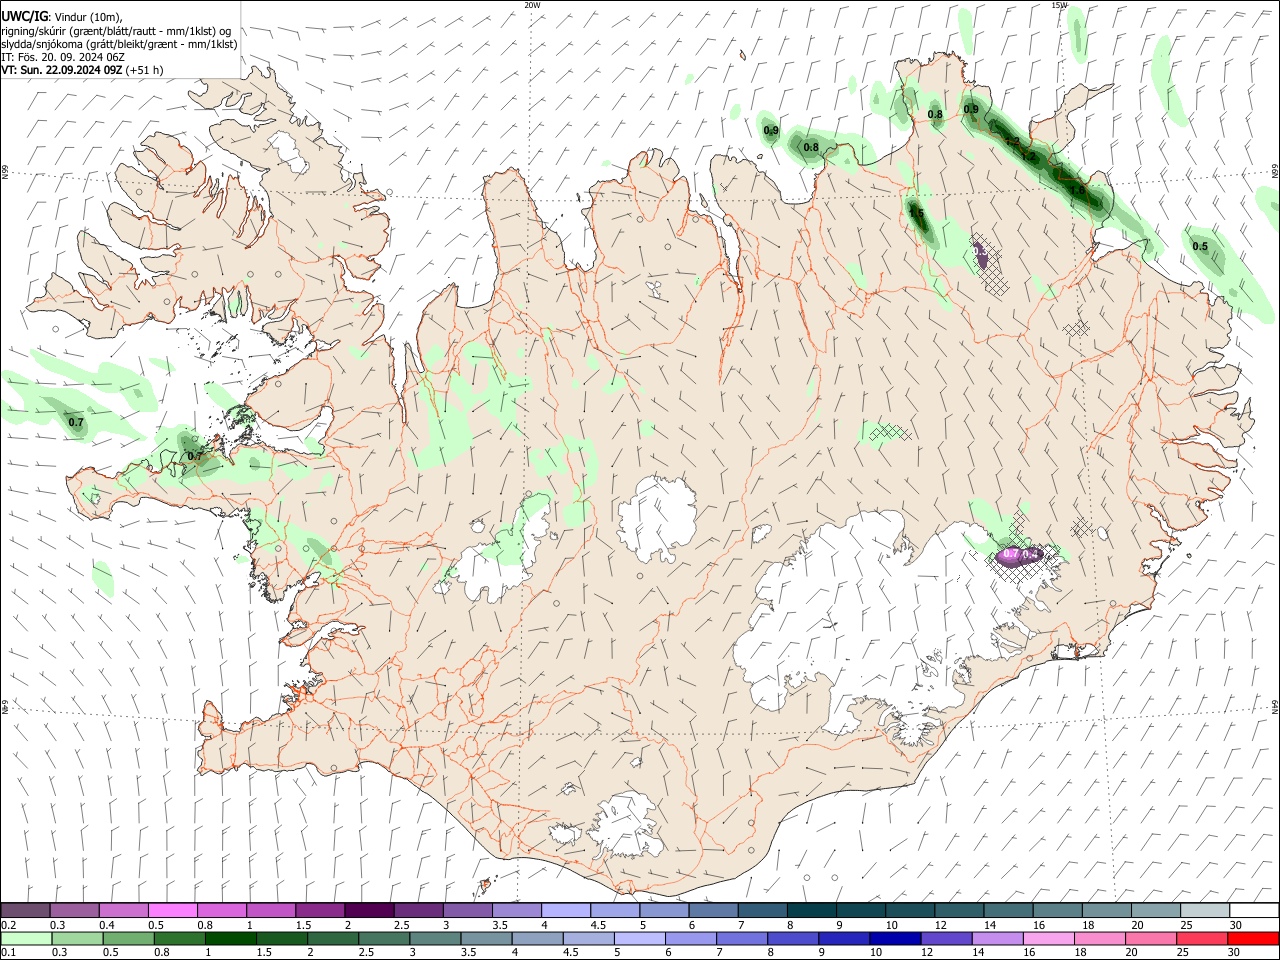Select the darkest purple 2–2.5 swatch, upper scale
This screenshot has height=960, width=1280.
point(369,911)
